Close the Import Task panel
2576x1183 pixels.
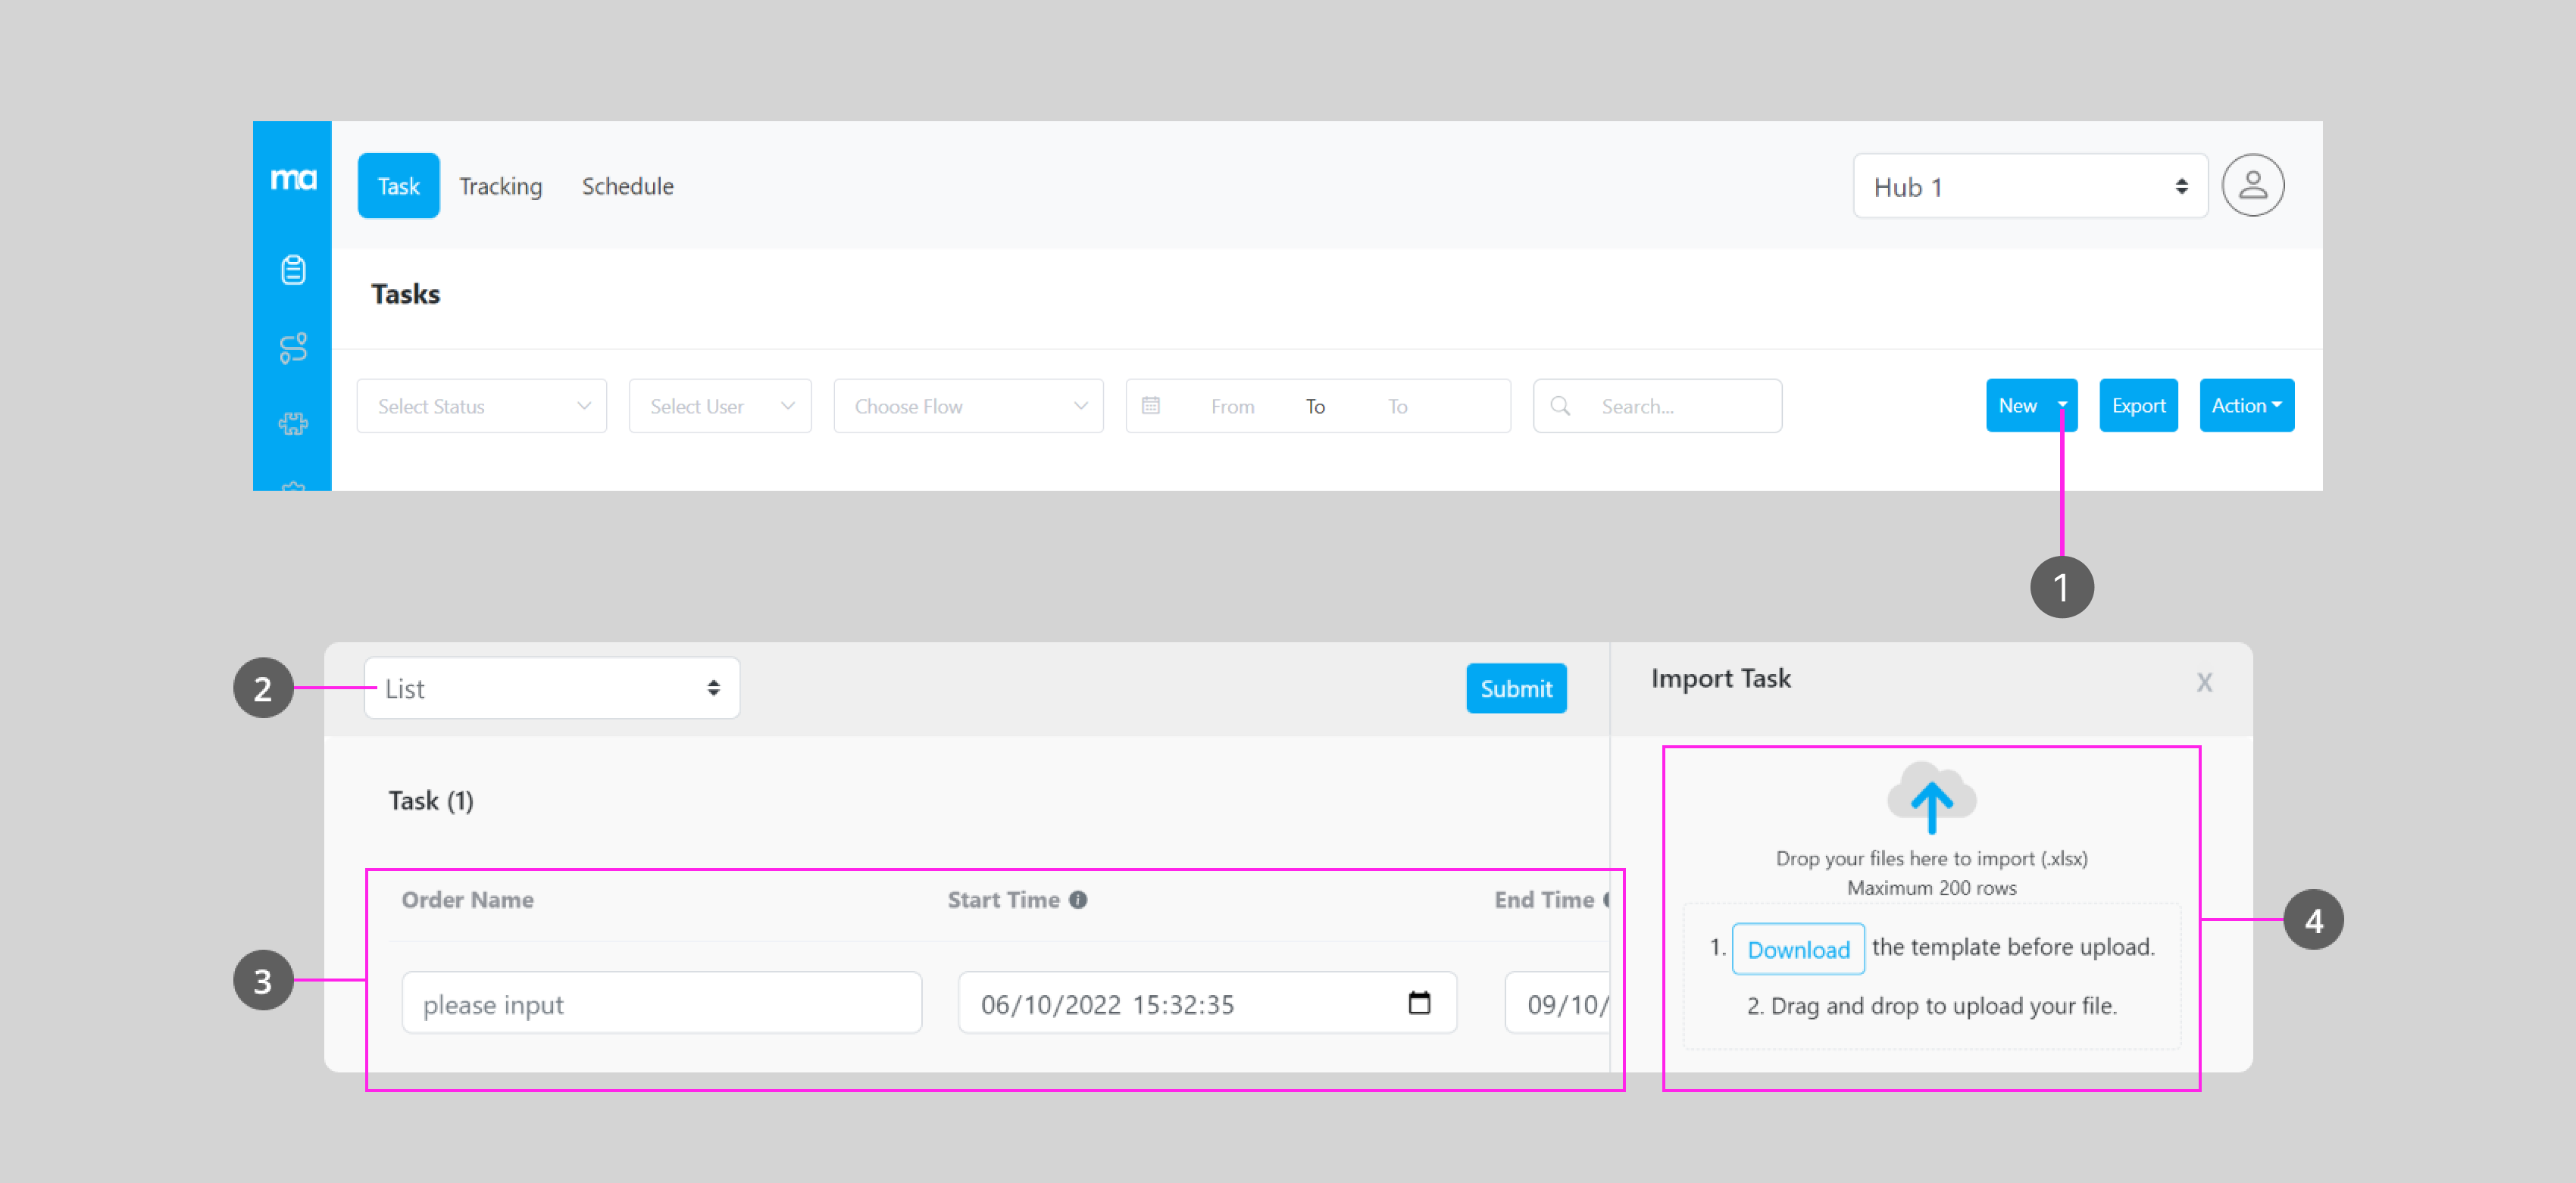point(2204,682)
